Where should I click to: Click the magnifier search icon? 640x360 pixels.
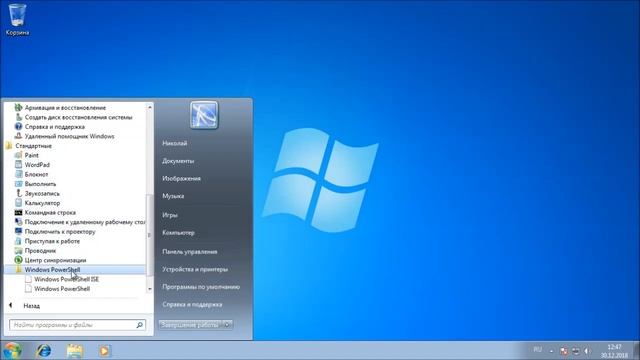coord(140,325)
